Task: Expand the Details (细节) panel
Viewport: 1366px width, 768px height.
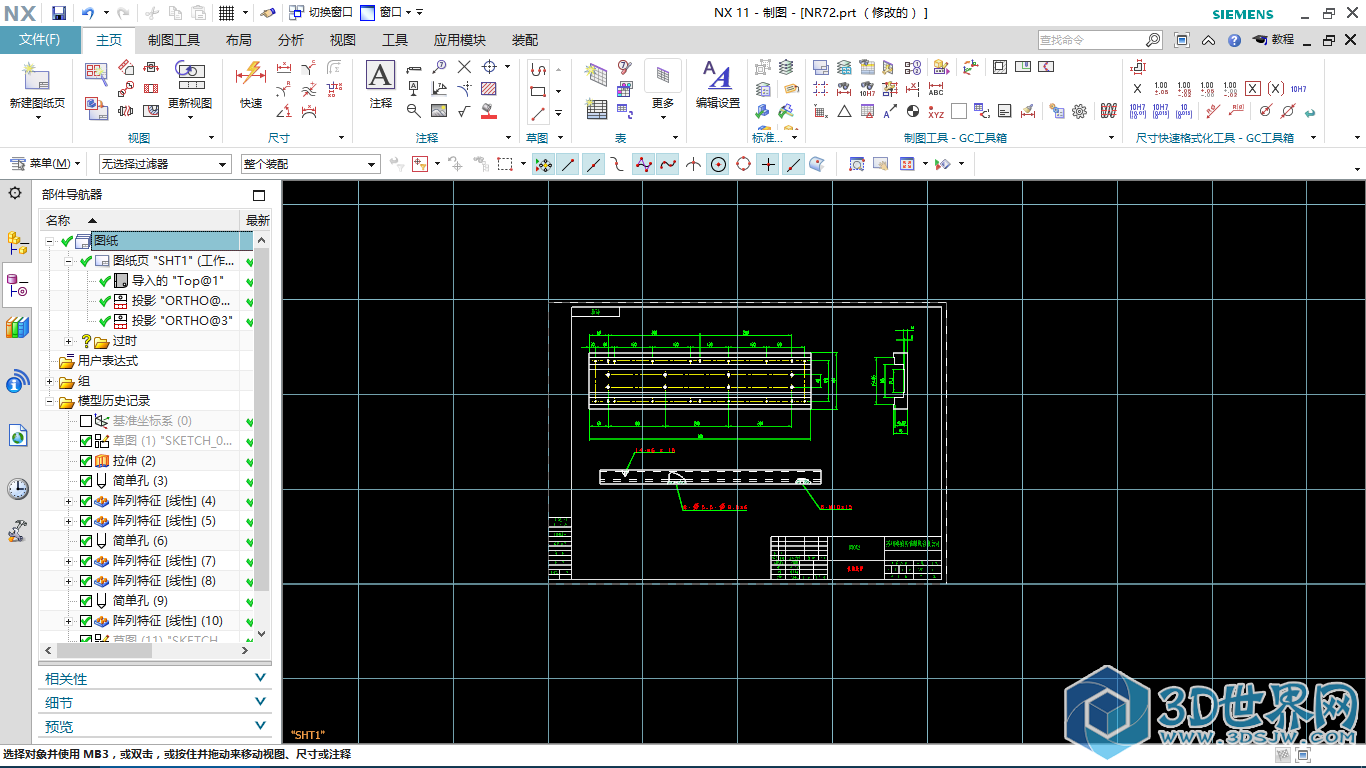Action: point(154,702)
